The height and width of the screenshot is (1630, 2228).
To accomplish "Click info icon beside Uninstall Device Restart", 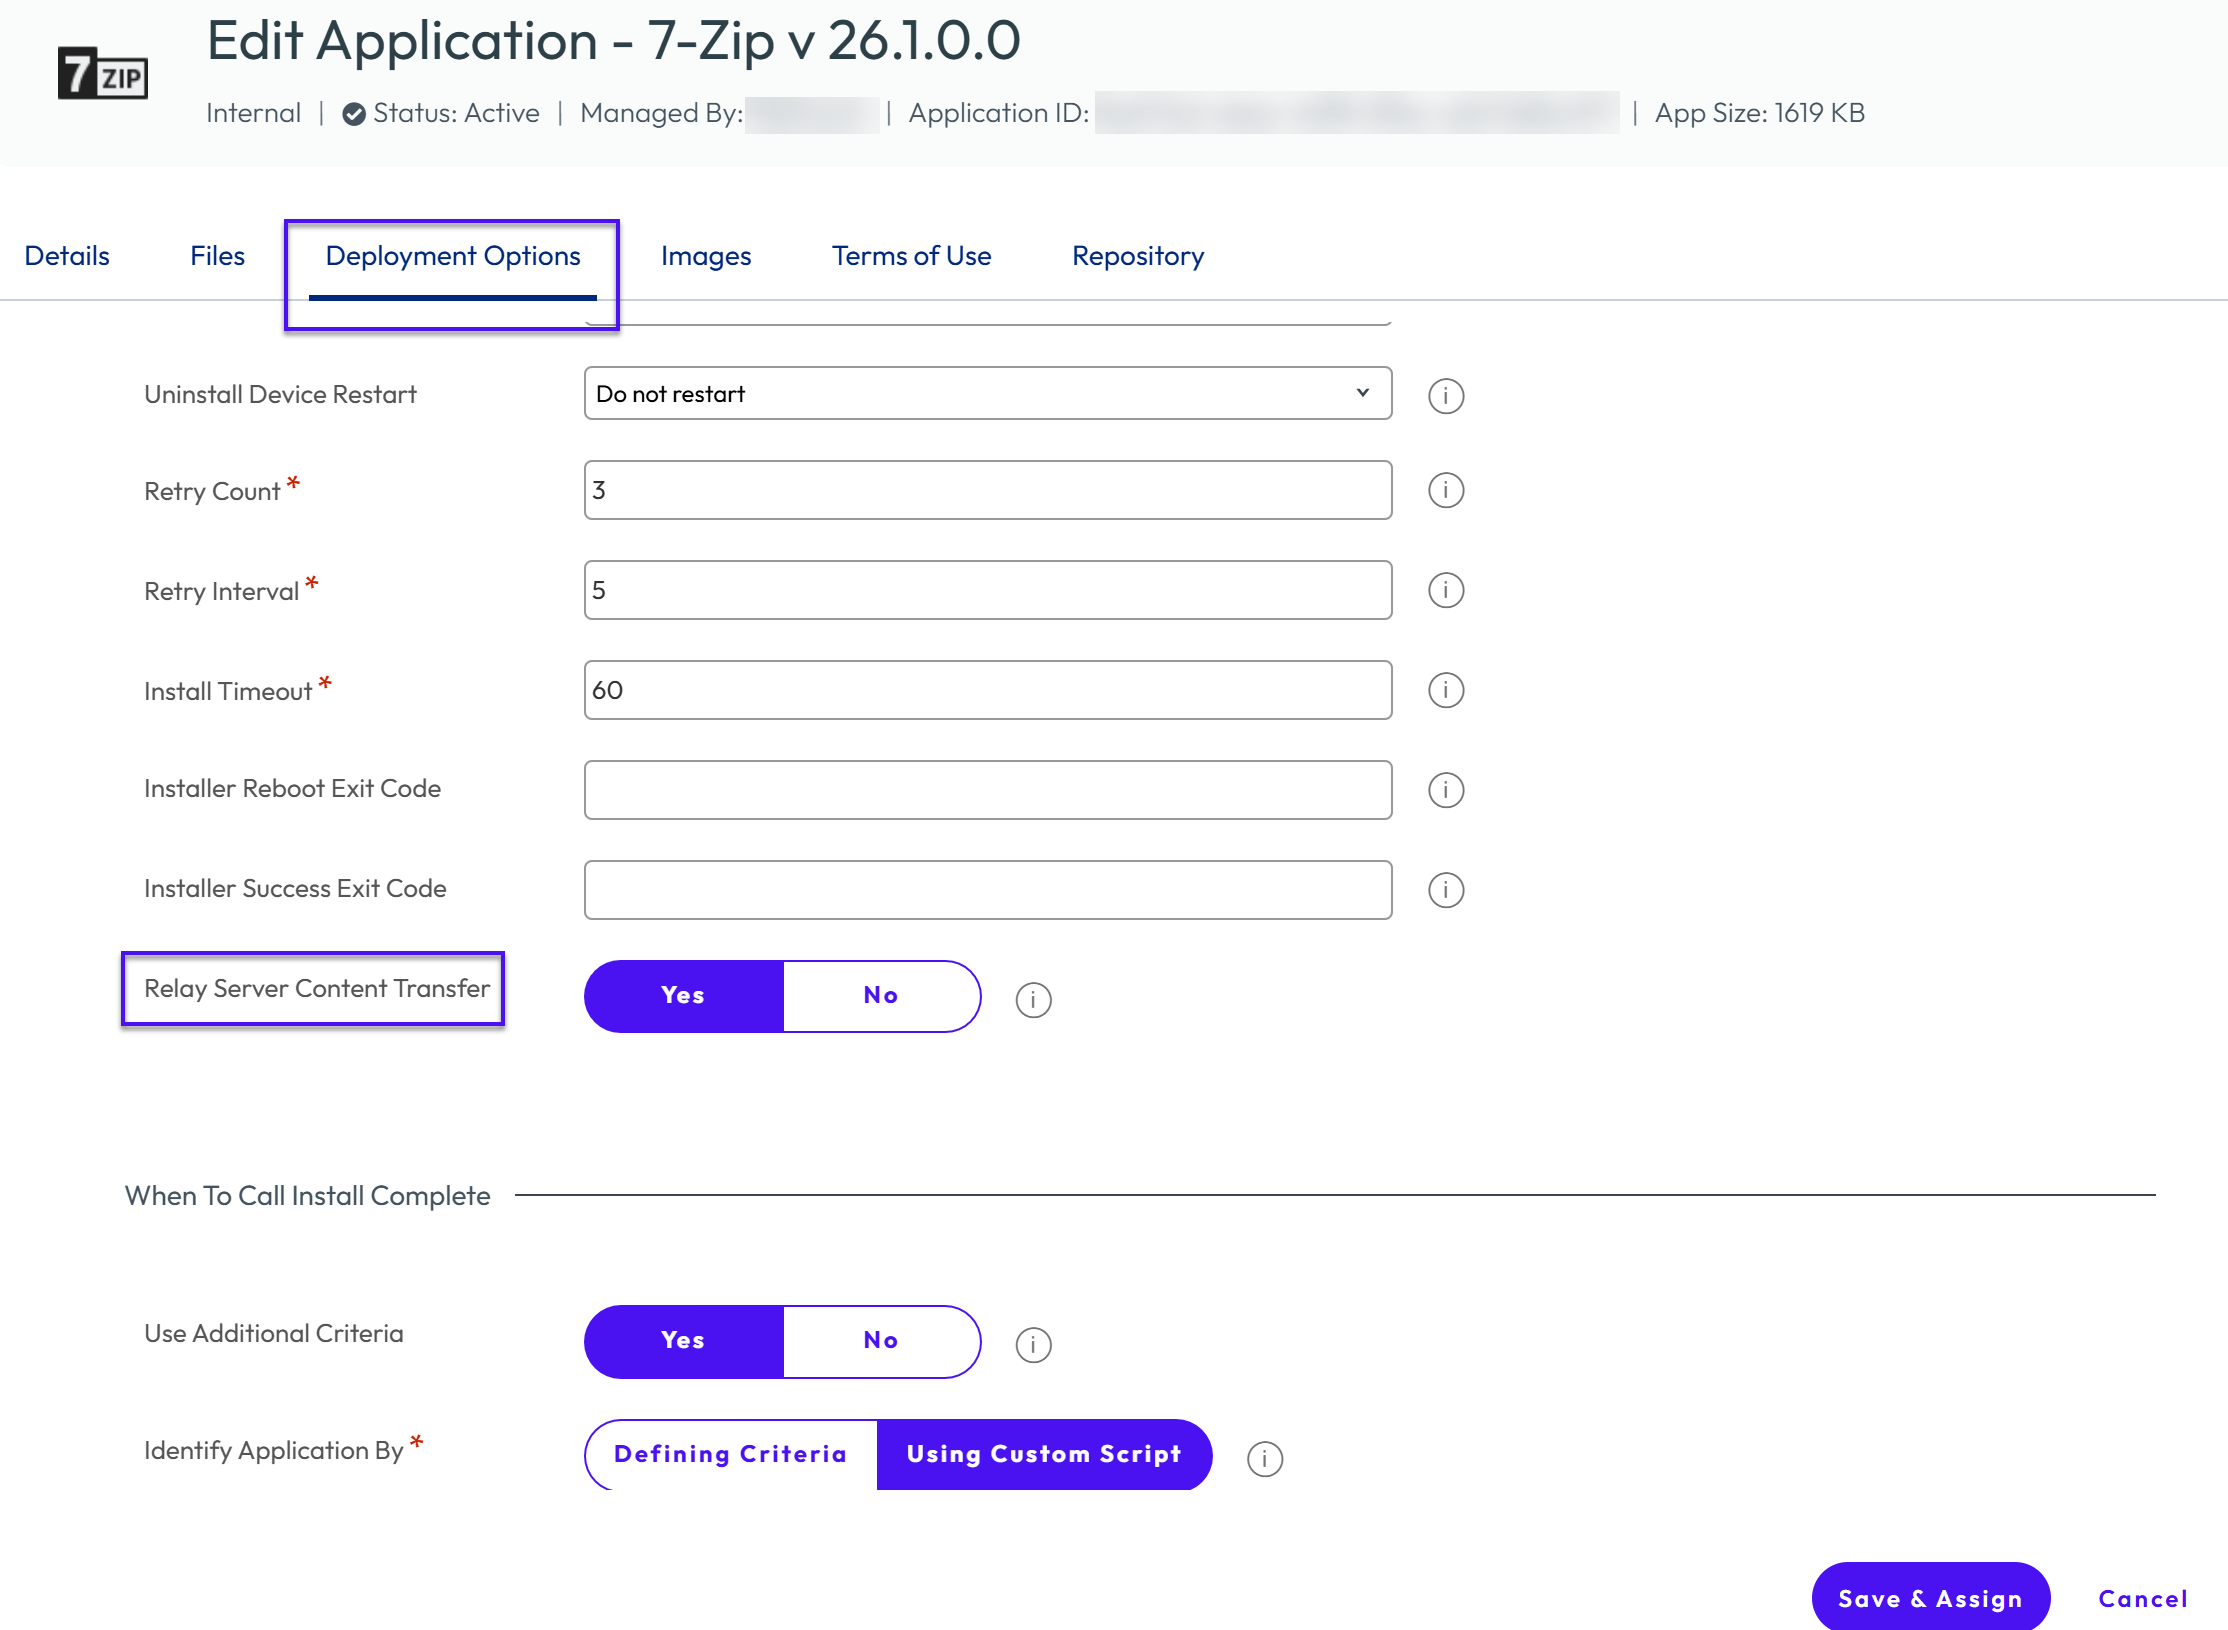I will 1446,396.
